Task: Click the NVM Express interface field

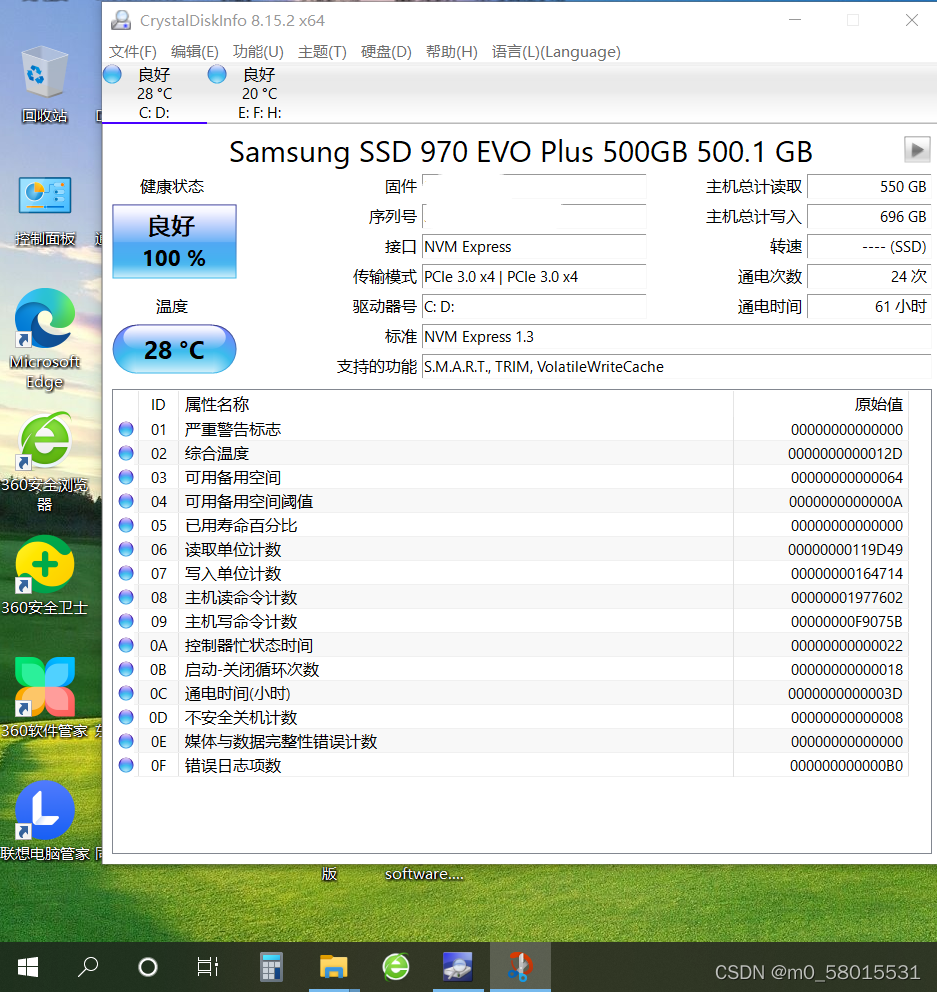Action: point(534,247)
